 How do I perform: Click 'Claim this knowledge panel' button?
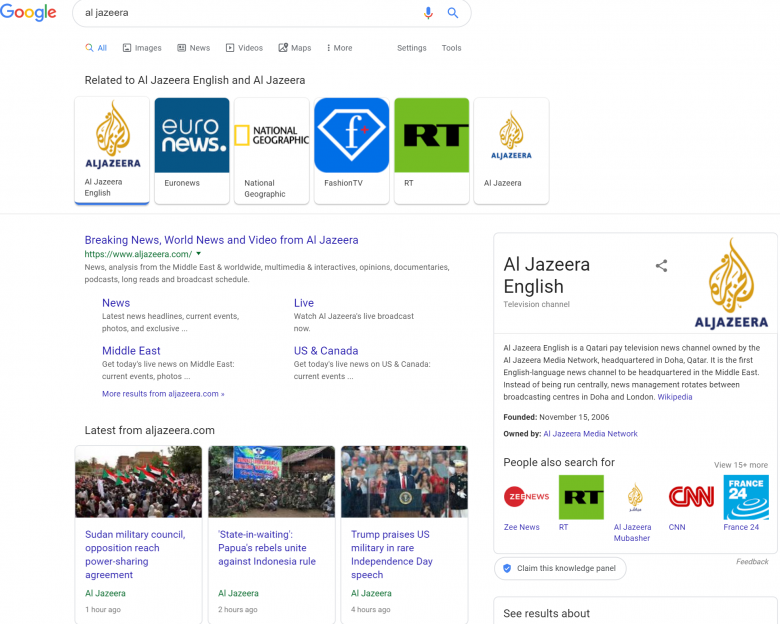click(560, 568)
